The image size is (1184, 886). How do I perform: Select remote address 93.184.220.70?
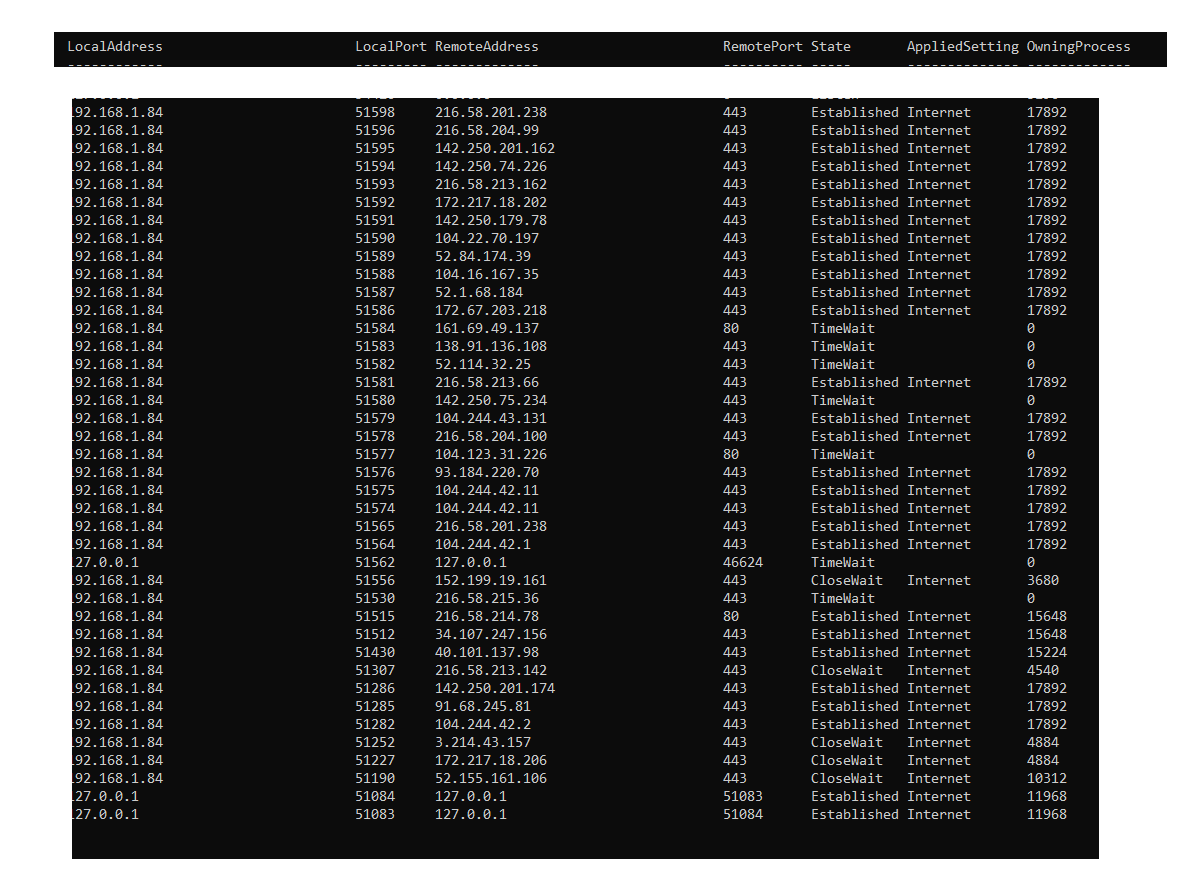(x=486, y=473)
